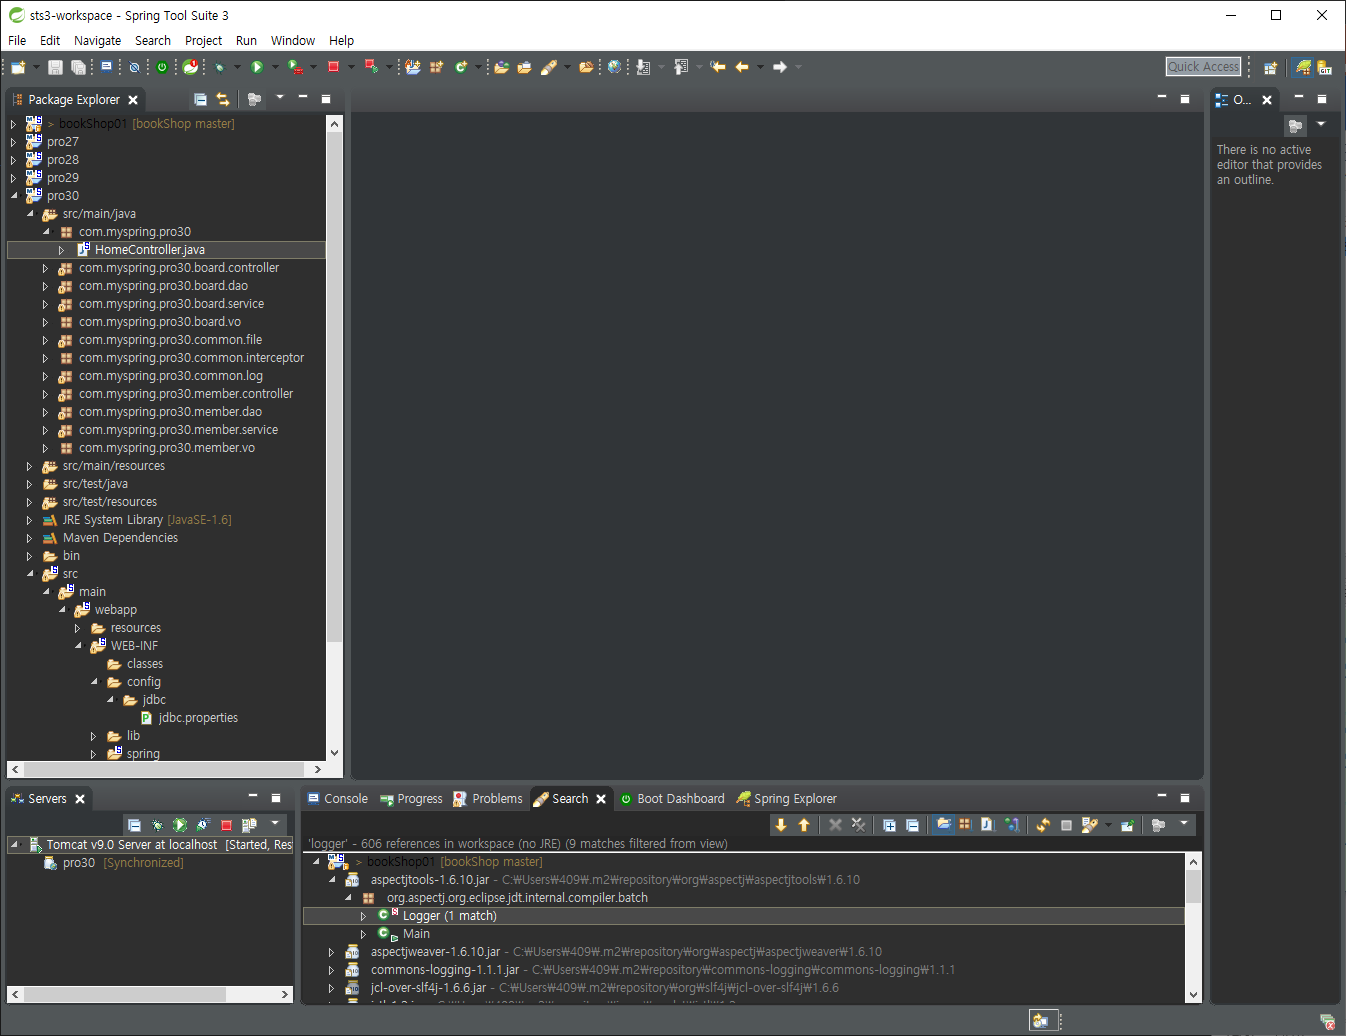The height and width of the screenshot is (1036, 1346).
Task: Collapse the WEB-INF folder
Action: [x=78, y=646]
